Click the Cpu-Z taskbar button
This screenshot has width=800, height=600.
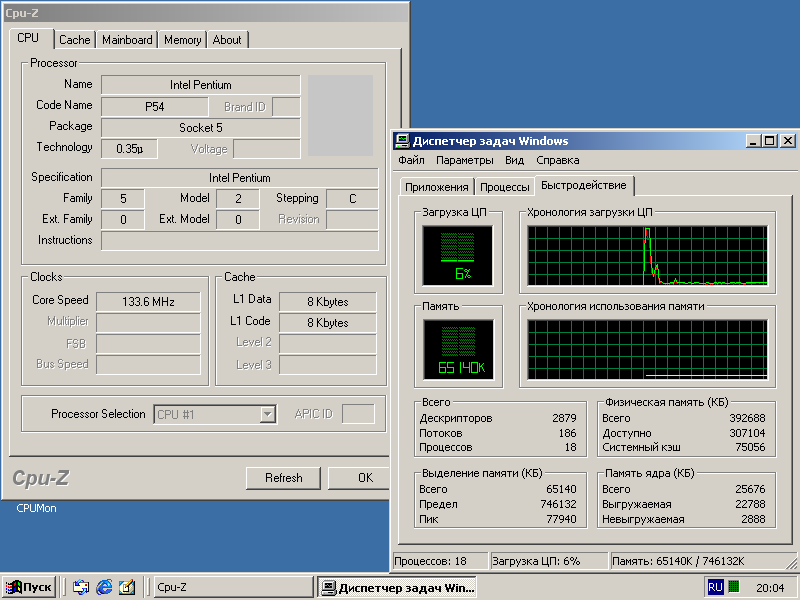[232, 587]
